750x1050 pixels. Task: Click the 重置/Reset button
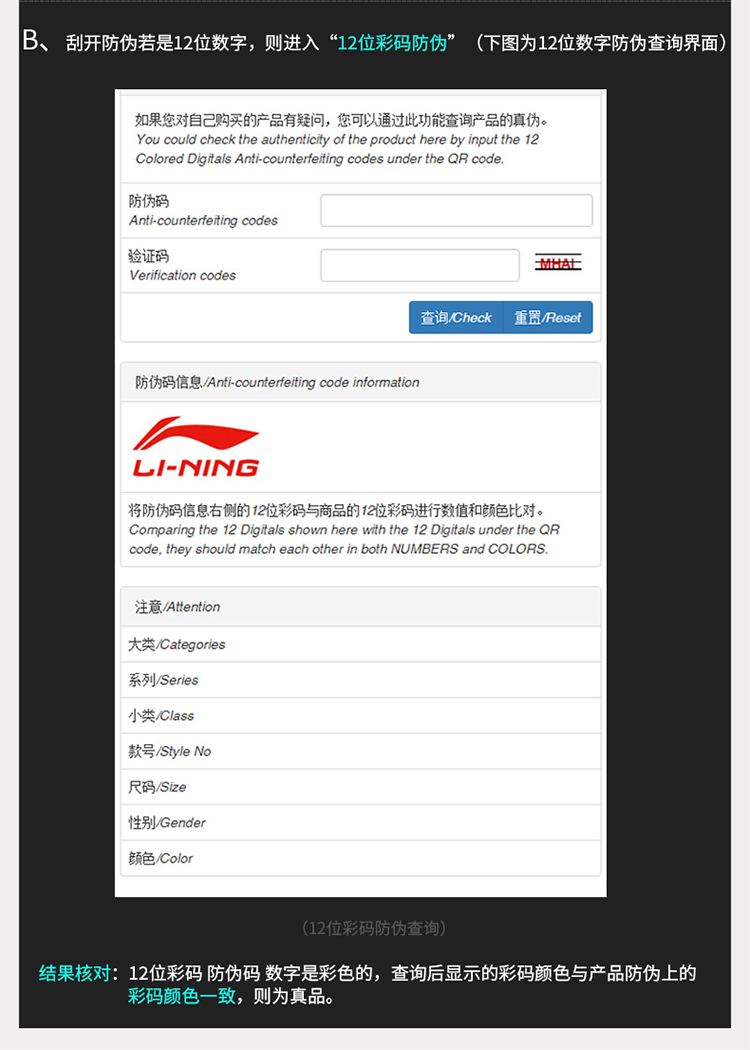(x=548, y=317)
